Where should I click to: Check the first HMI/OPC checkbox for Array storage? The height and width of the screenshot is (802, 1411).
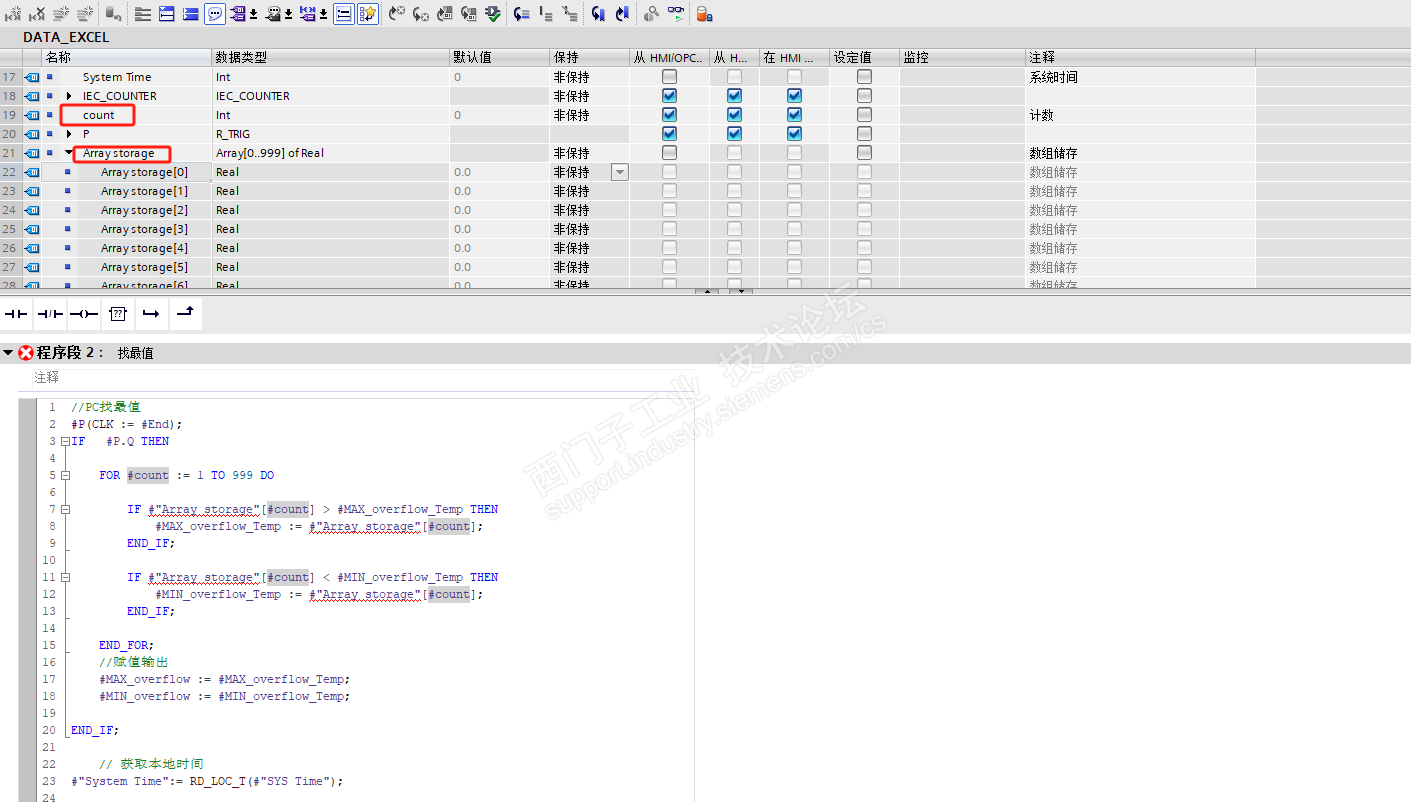point(669,153)
